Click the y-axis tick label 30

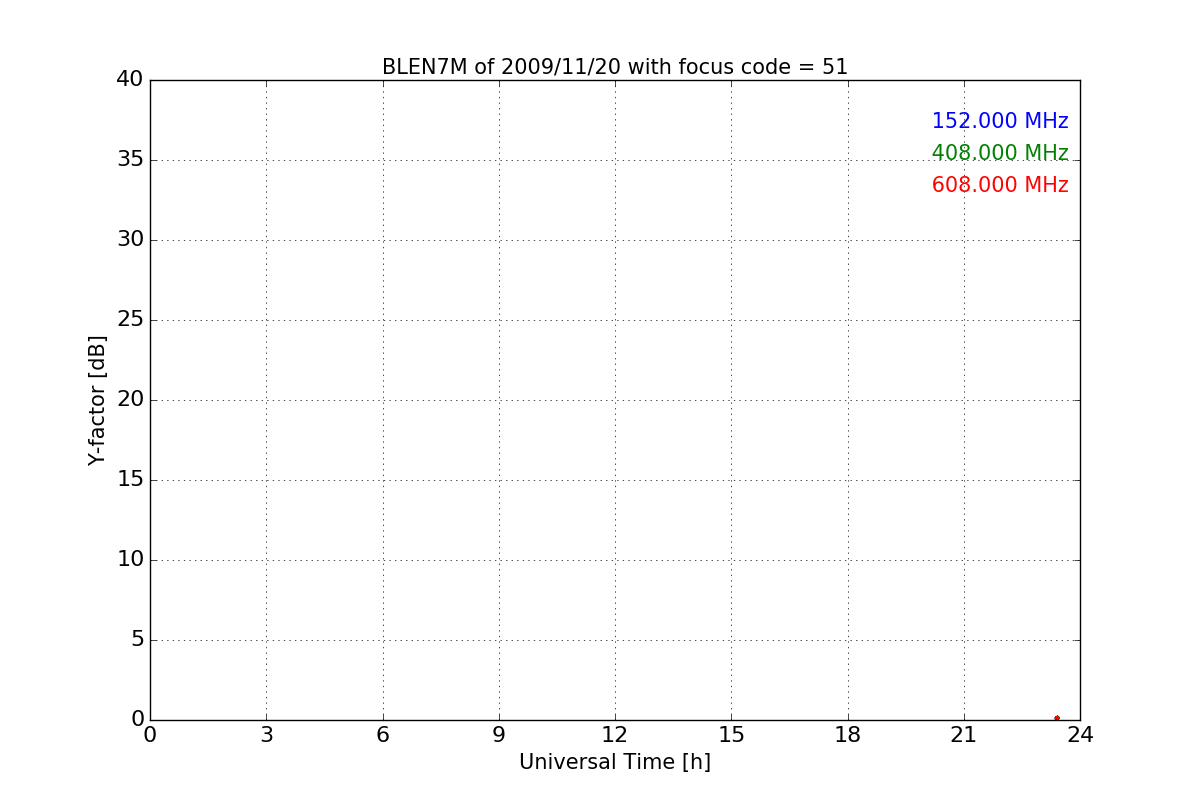click(130, 239)
